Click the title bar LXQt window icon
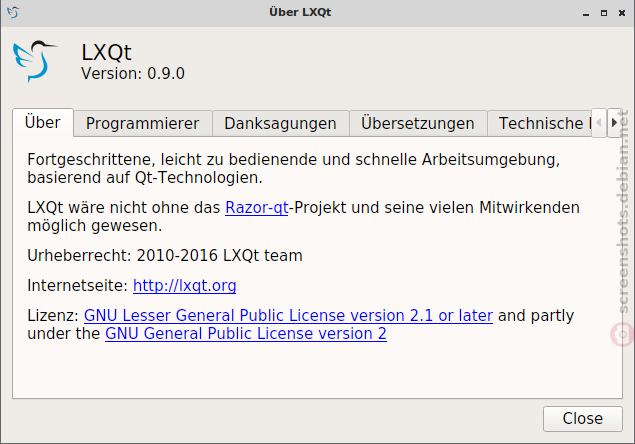 pyautogui.click(x=13, y=13)
